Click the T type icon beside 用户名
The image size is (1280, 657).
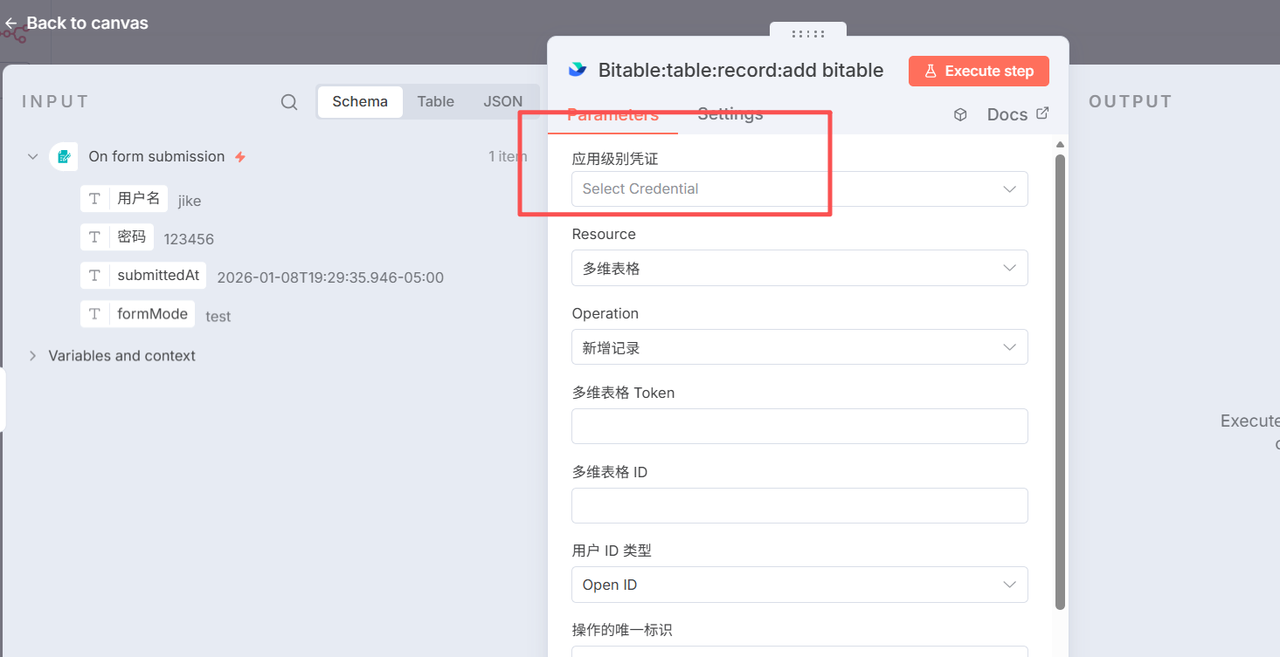(x=95, y=199)
